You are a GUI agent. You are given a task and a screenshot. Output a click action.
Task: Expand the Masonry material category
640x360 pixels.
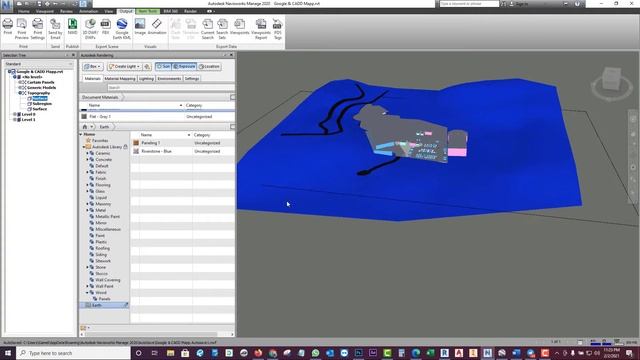(87, 204)
